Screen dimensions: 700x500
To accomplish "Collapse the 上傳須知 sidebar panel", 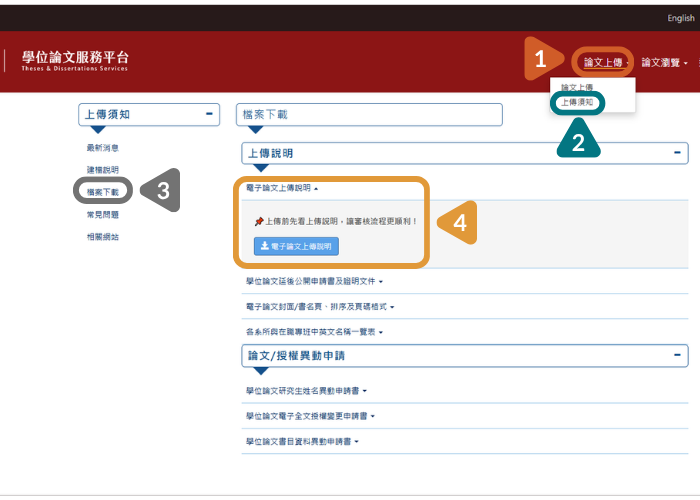I will 209,114.
